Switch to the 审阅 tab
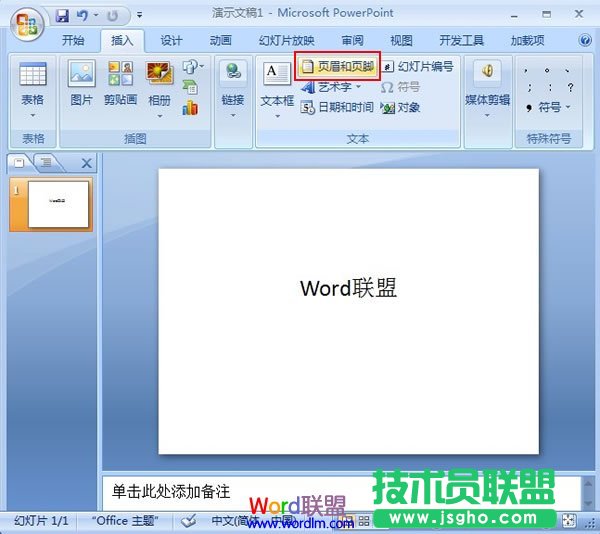 [x=352, y=41]
